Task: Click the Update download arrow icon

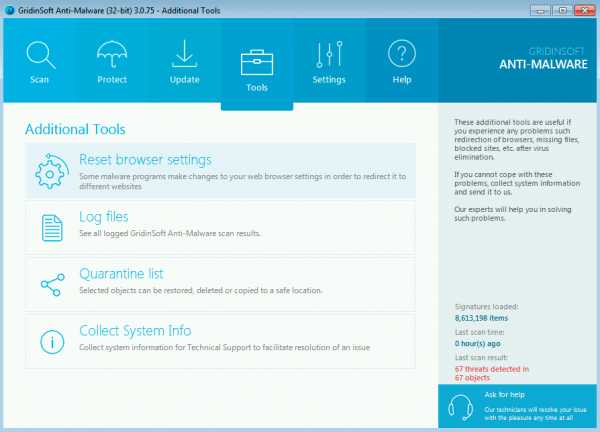Action: (184, 54)
